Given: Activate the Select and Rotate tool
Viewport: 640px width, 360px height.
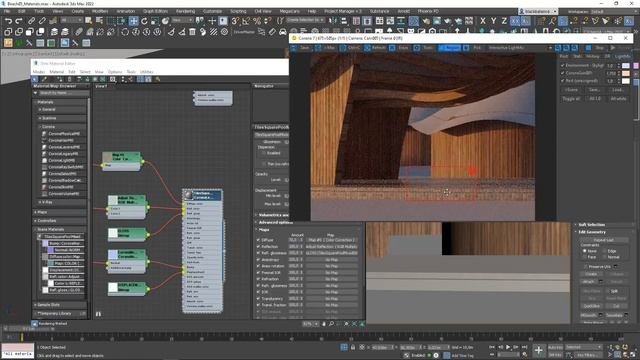Looking at the screenshot, I should [x=144, y=20].
